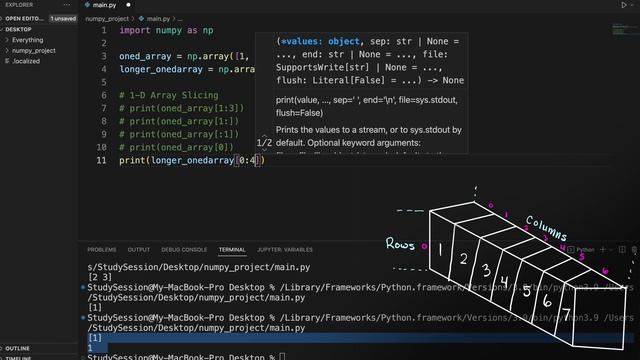640x360 pixels.
Task: Click previous signature arrow above 1/2
Action: (264, 135)
